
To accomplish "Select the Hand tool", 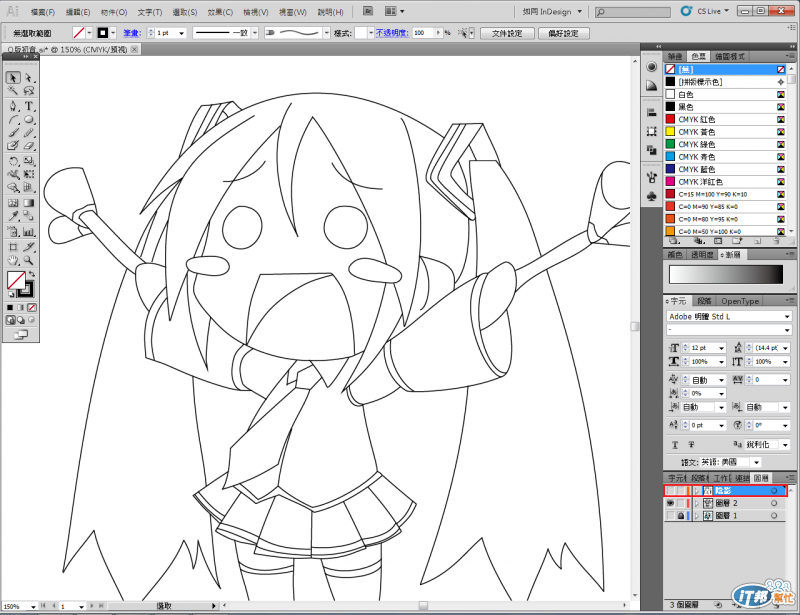I will click(13, 261).
